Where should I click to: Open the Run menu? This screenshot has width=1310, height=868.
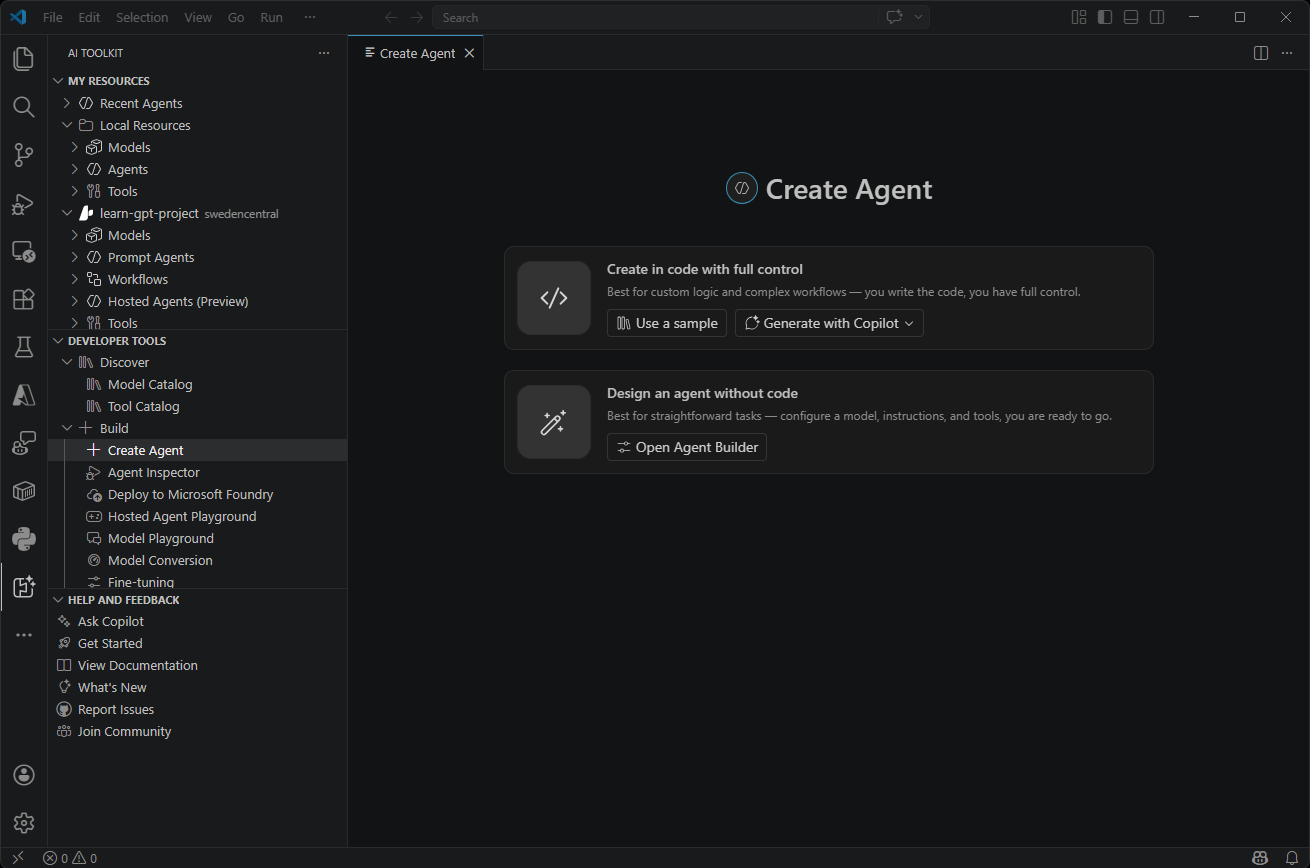click(x=271, y=17)
